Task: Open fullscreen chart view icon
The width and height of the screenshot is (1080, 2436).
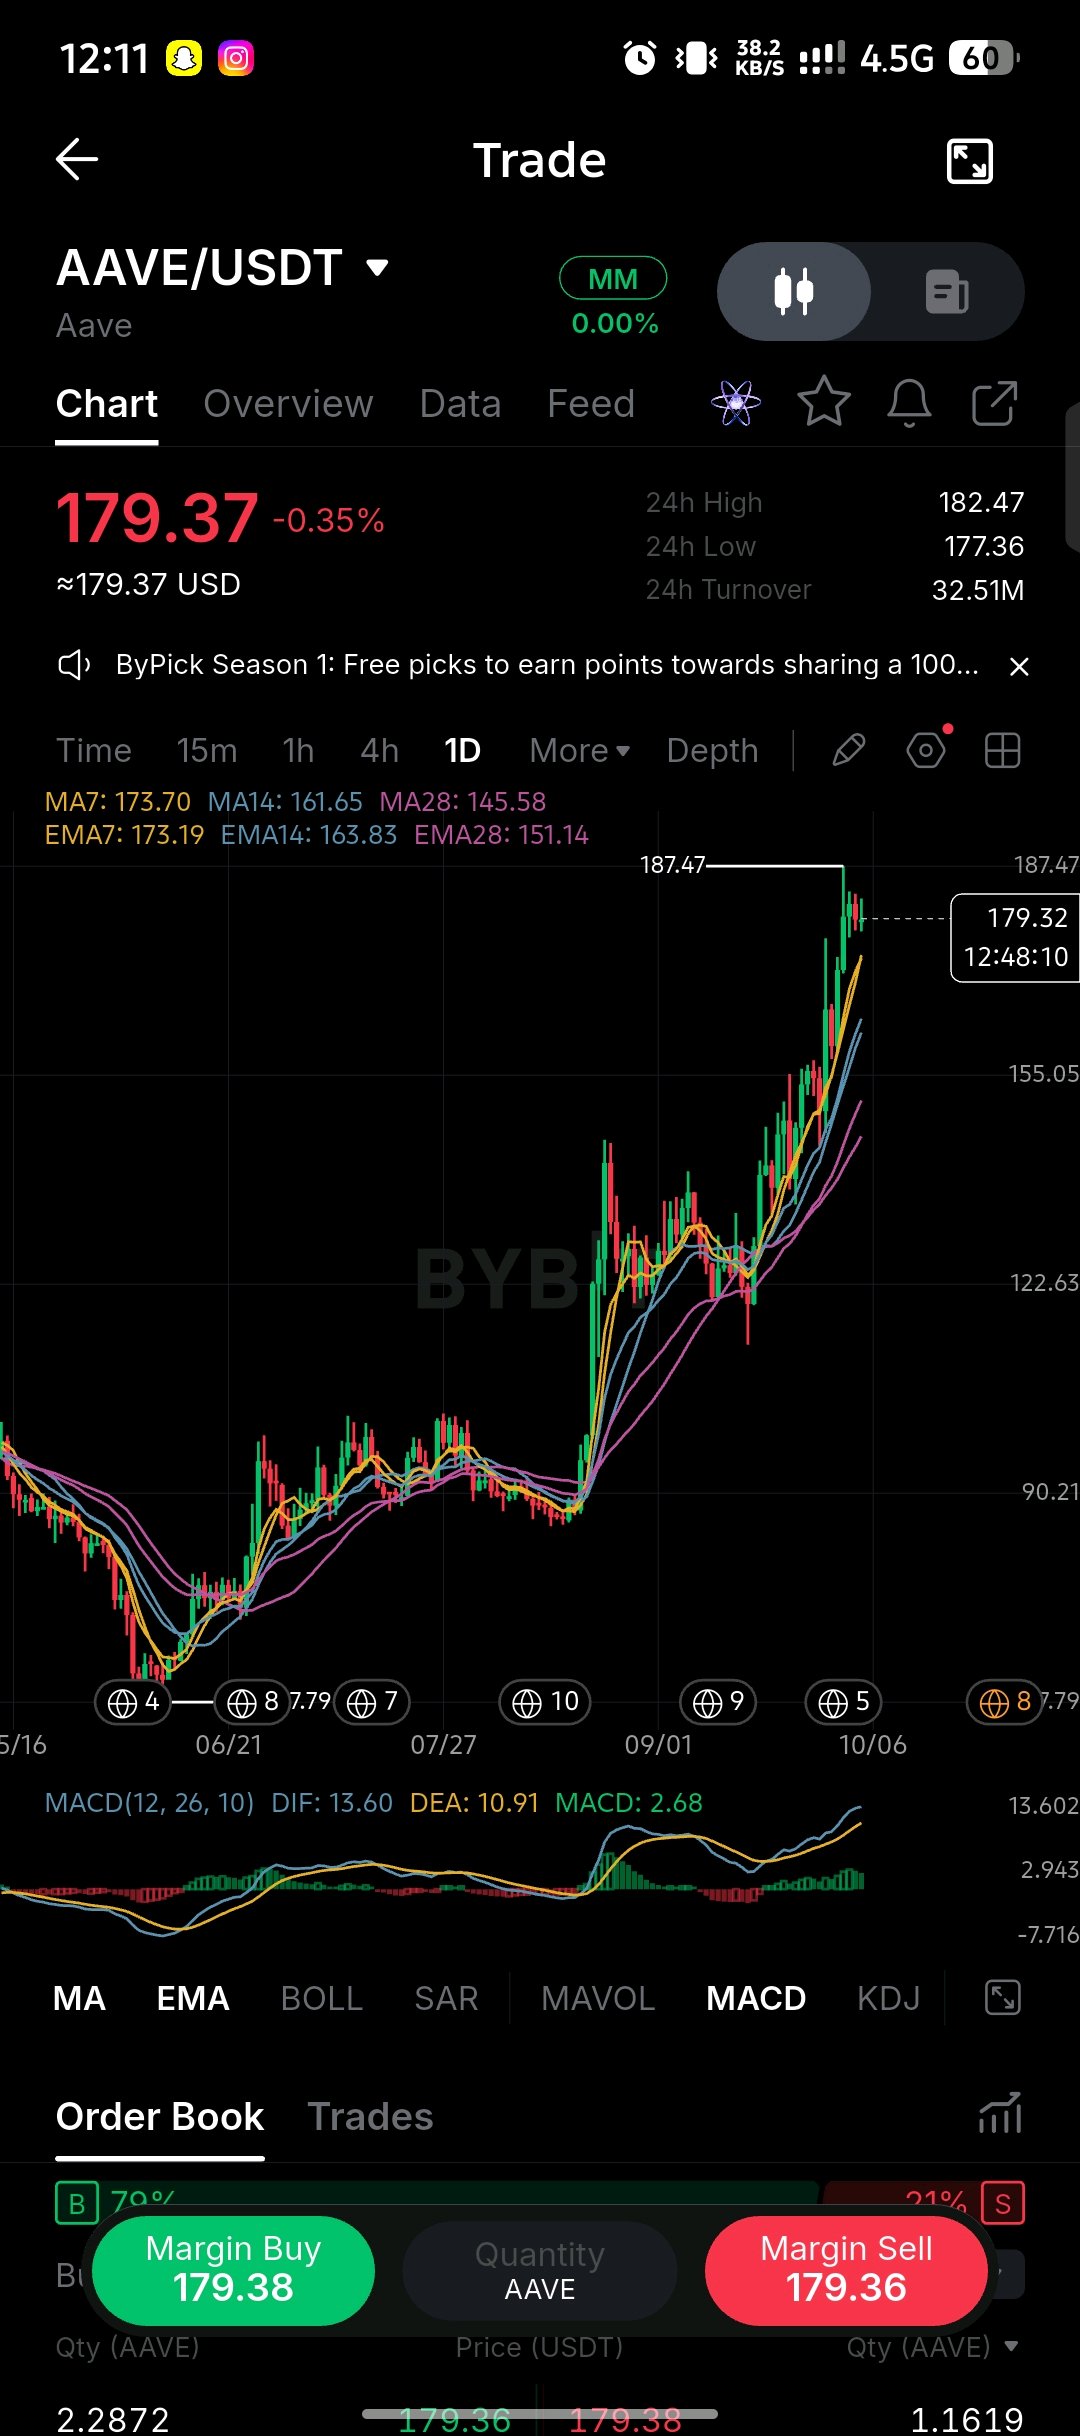Action: click(x=969, y=160)
